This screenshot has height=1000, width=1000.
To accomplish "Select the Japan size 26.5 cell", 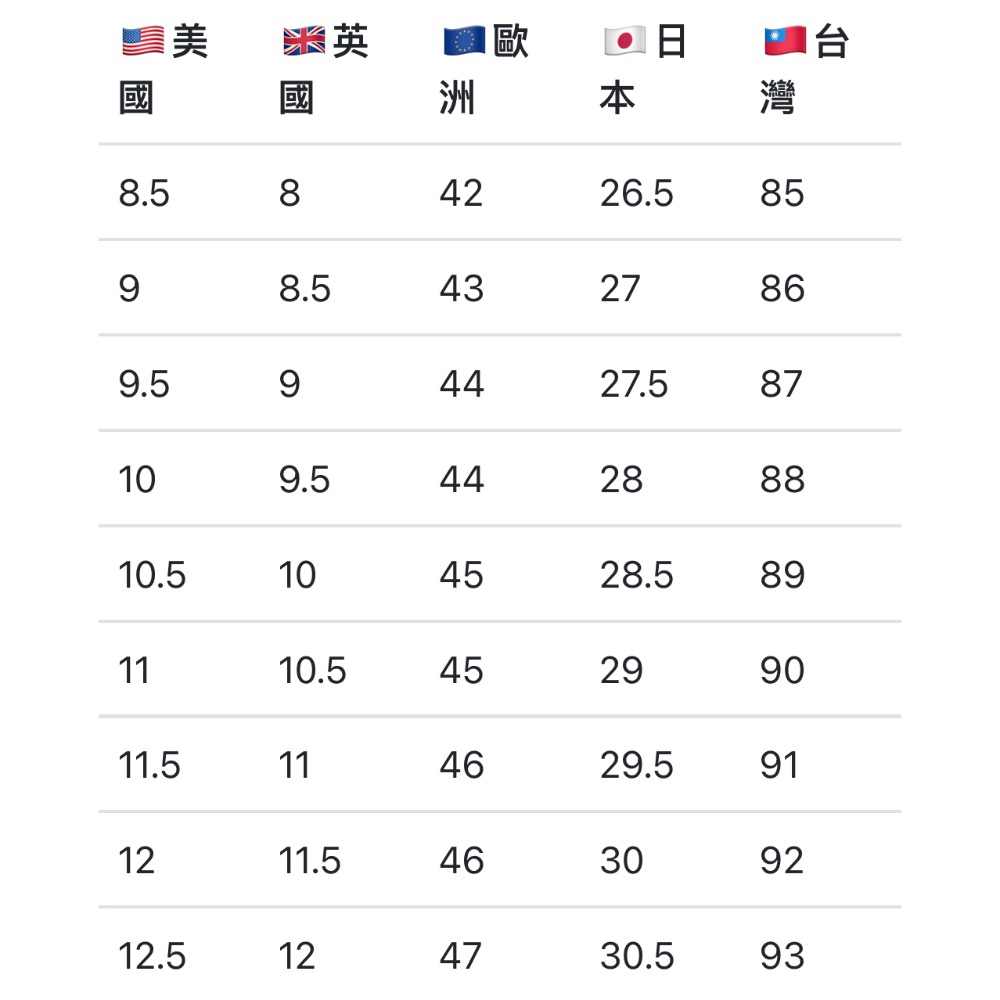I will tap(636, 193).
